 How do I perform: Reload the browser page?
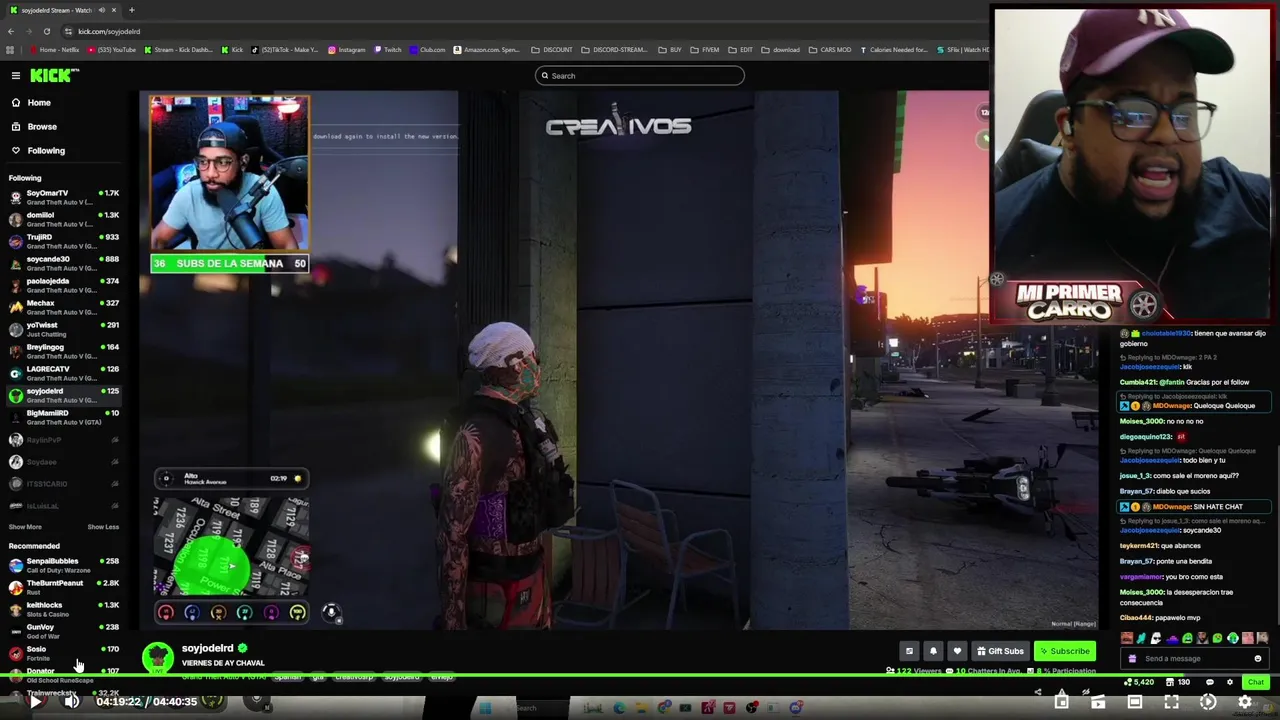(46, 31)
